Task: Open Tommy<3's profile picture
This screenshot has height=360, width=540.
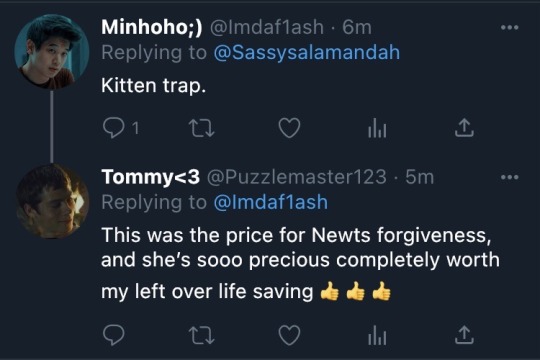Action: coord(52,201)
